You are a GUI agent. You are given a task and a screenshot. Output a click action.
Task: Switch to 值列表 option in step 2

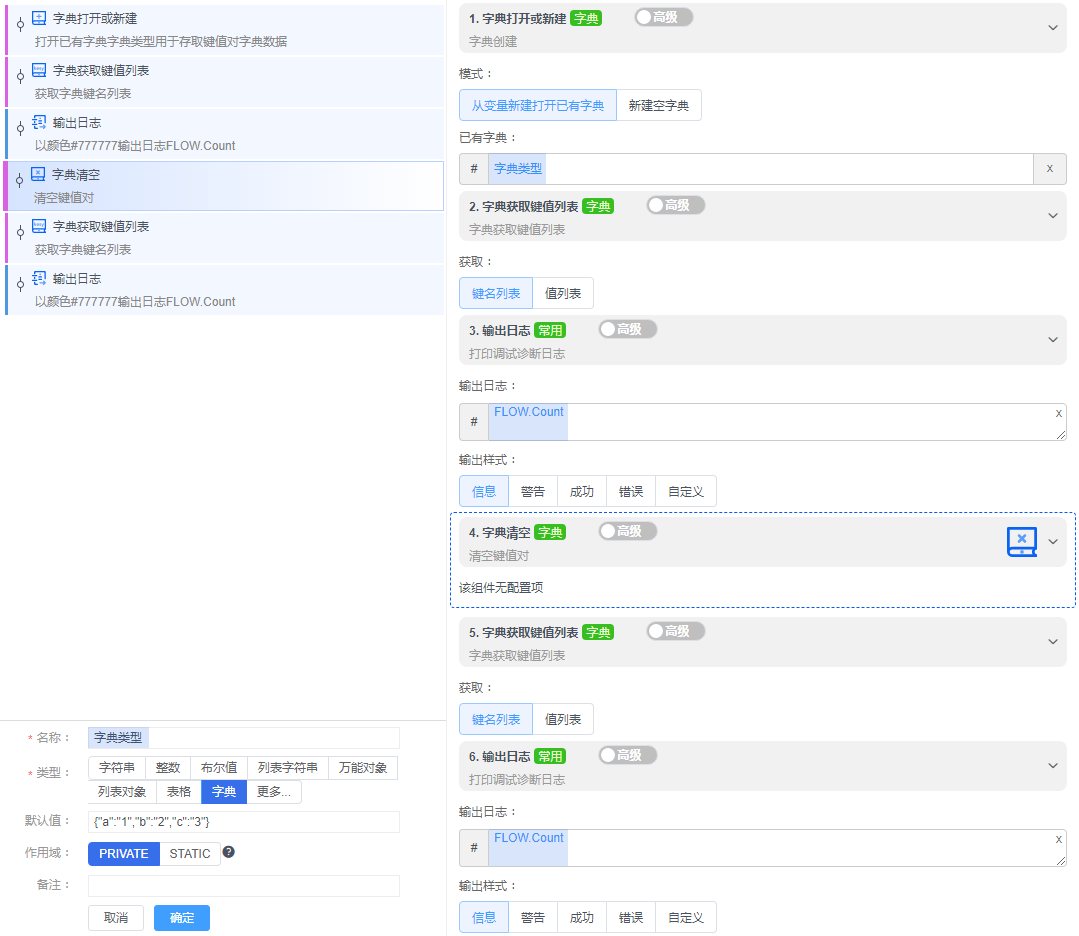pyautogui.click(x=563, y=293)
